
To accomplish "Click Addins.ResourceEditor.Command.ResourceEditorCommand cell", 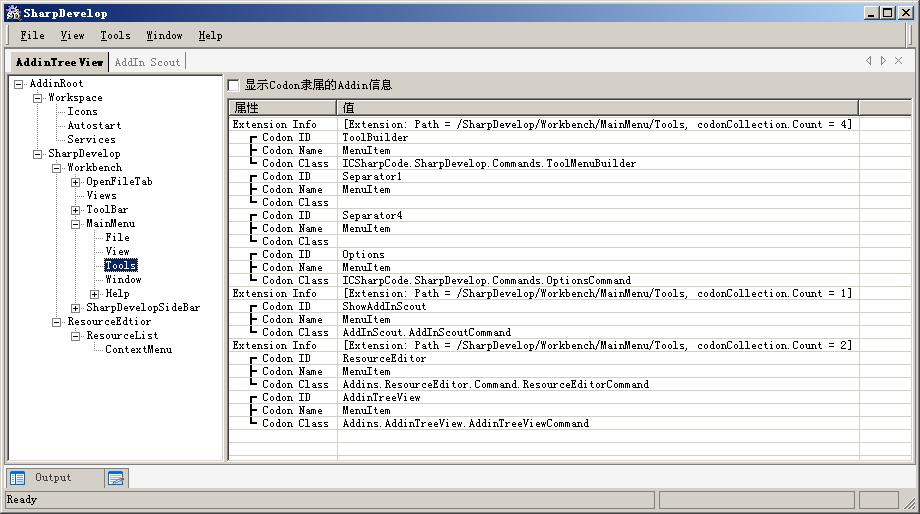I will click(598, 384).
